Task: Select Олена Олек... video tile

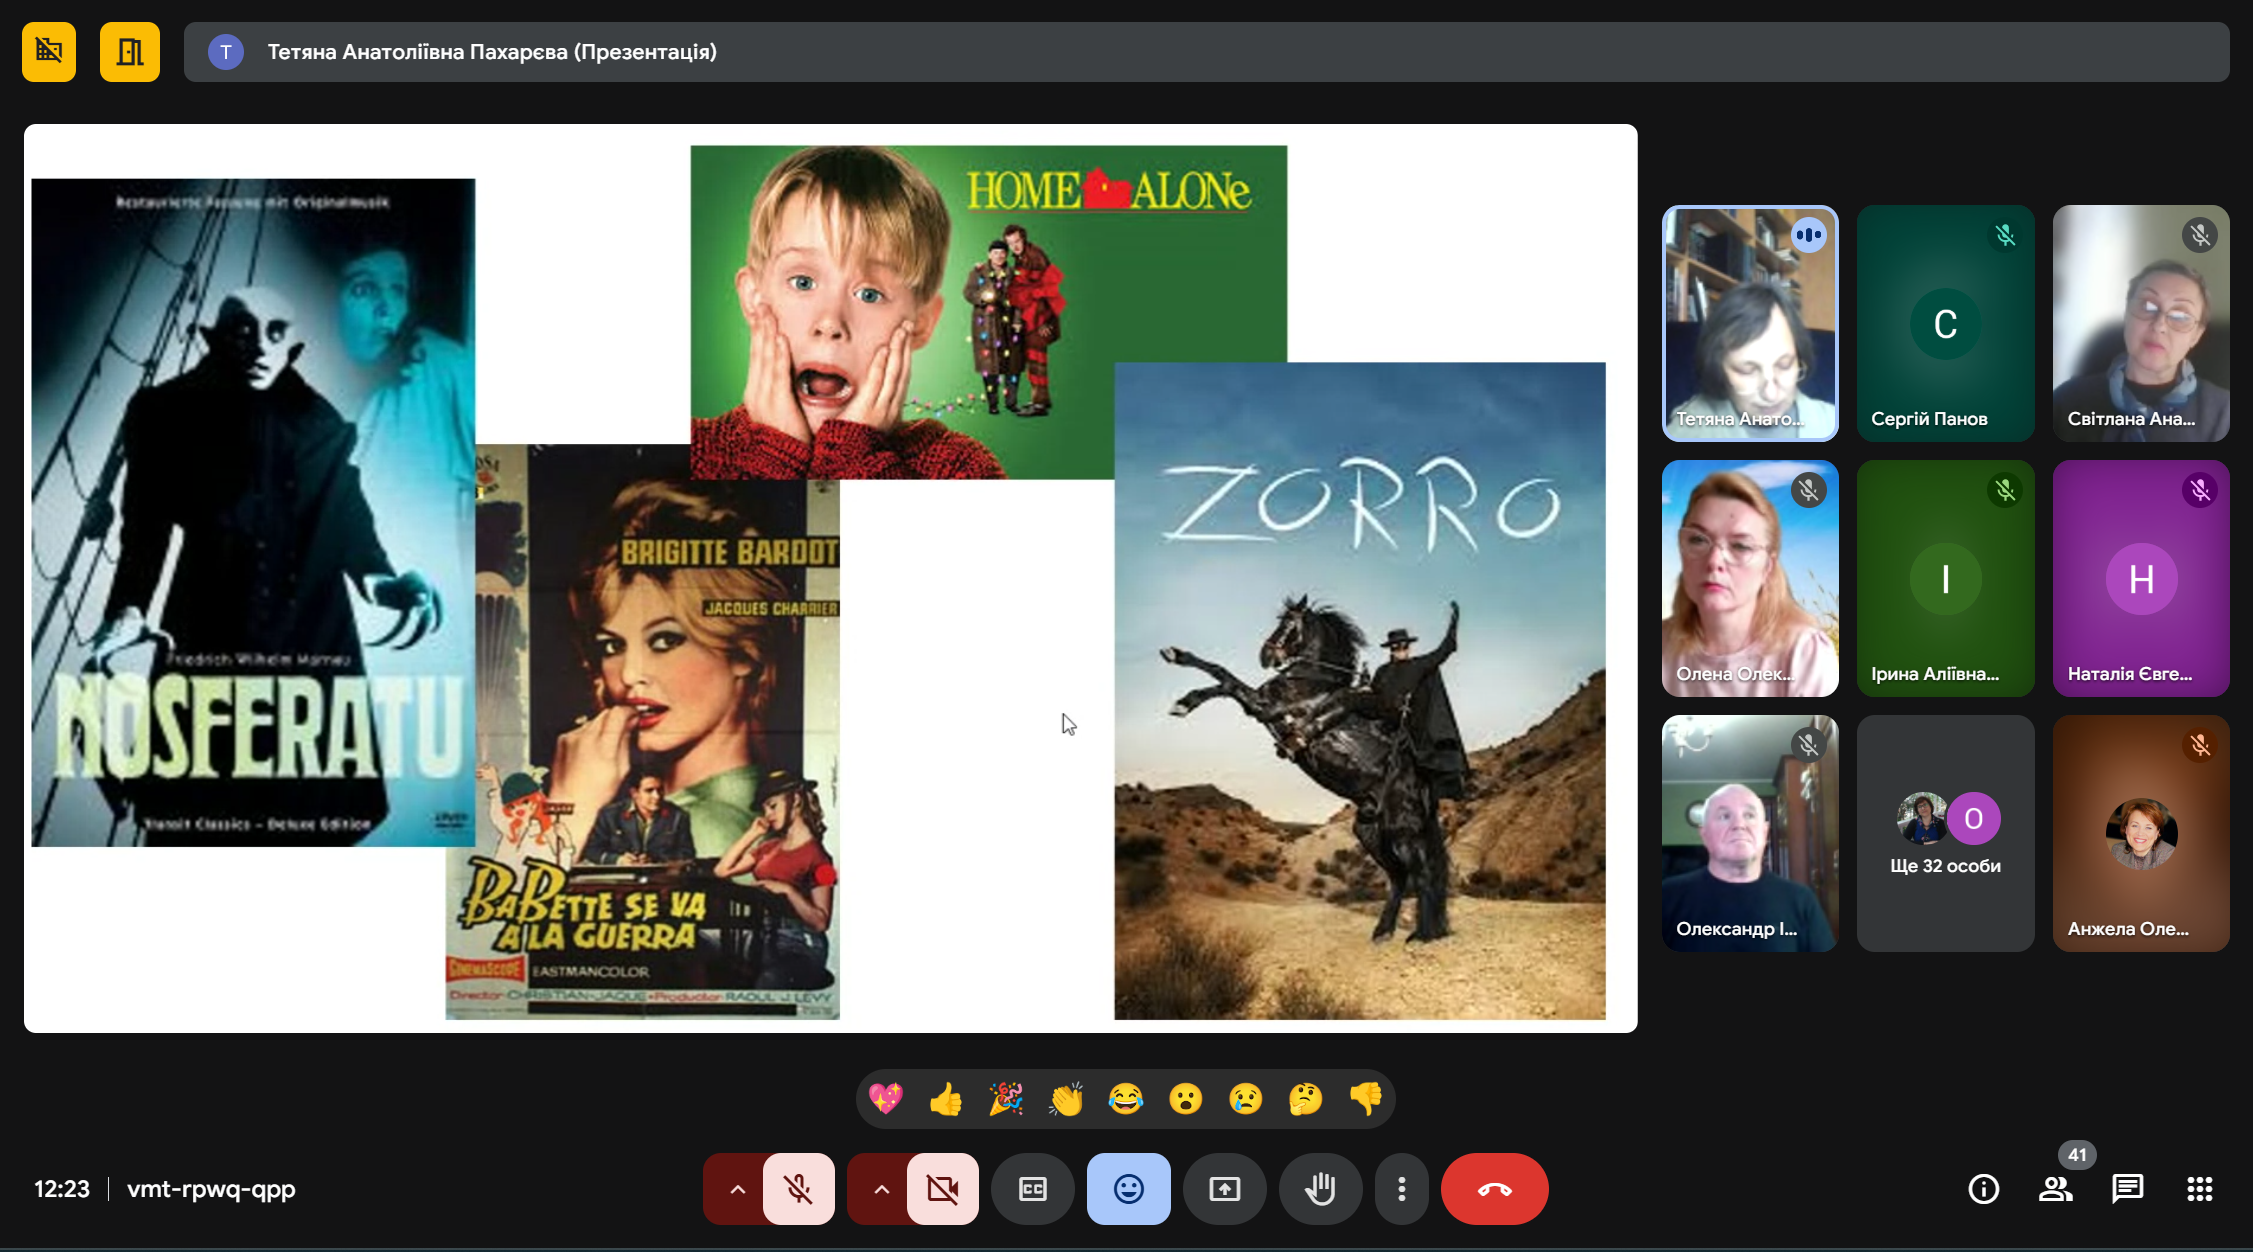Action: [1750, 578]
